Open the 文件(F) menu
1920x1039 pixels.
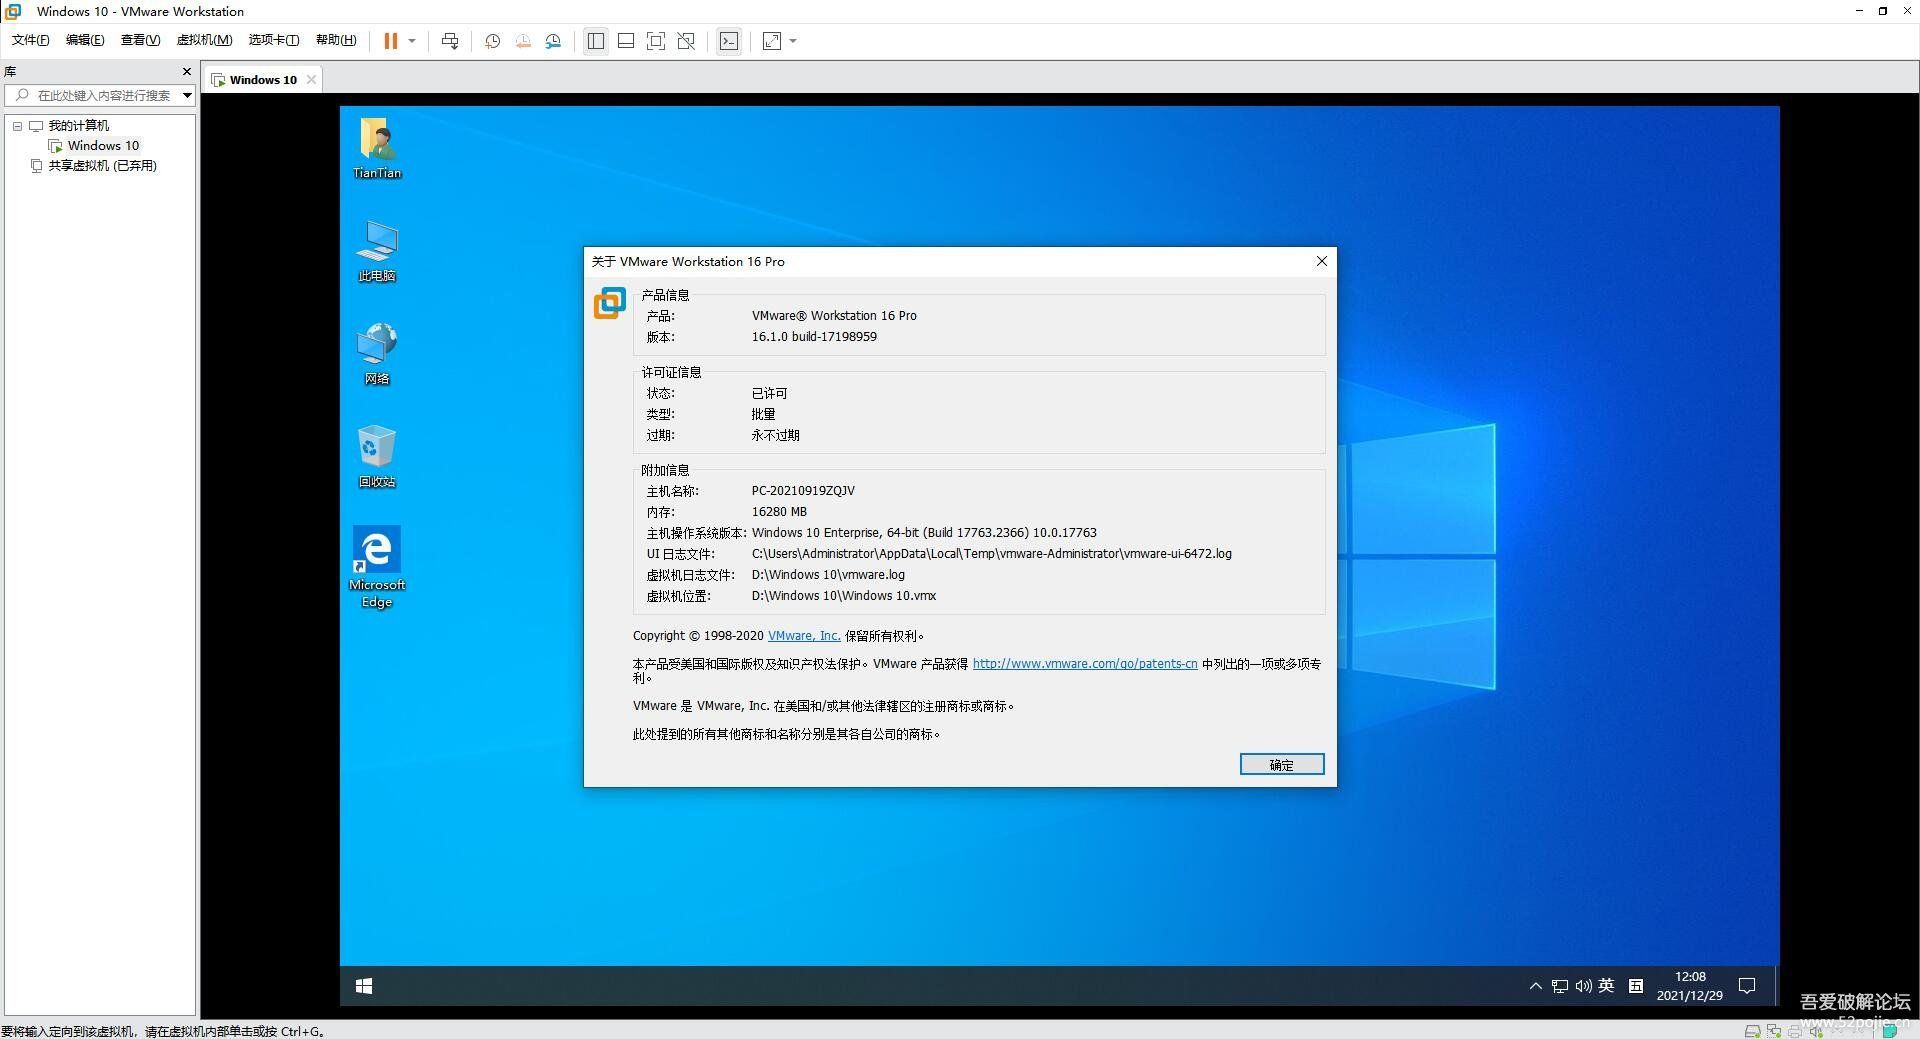[30, 40]
